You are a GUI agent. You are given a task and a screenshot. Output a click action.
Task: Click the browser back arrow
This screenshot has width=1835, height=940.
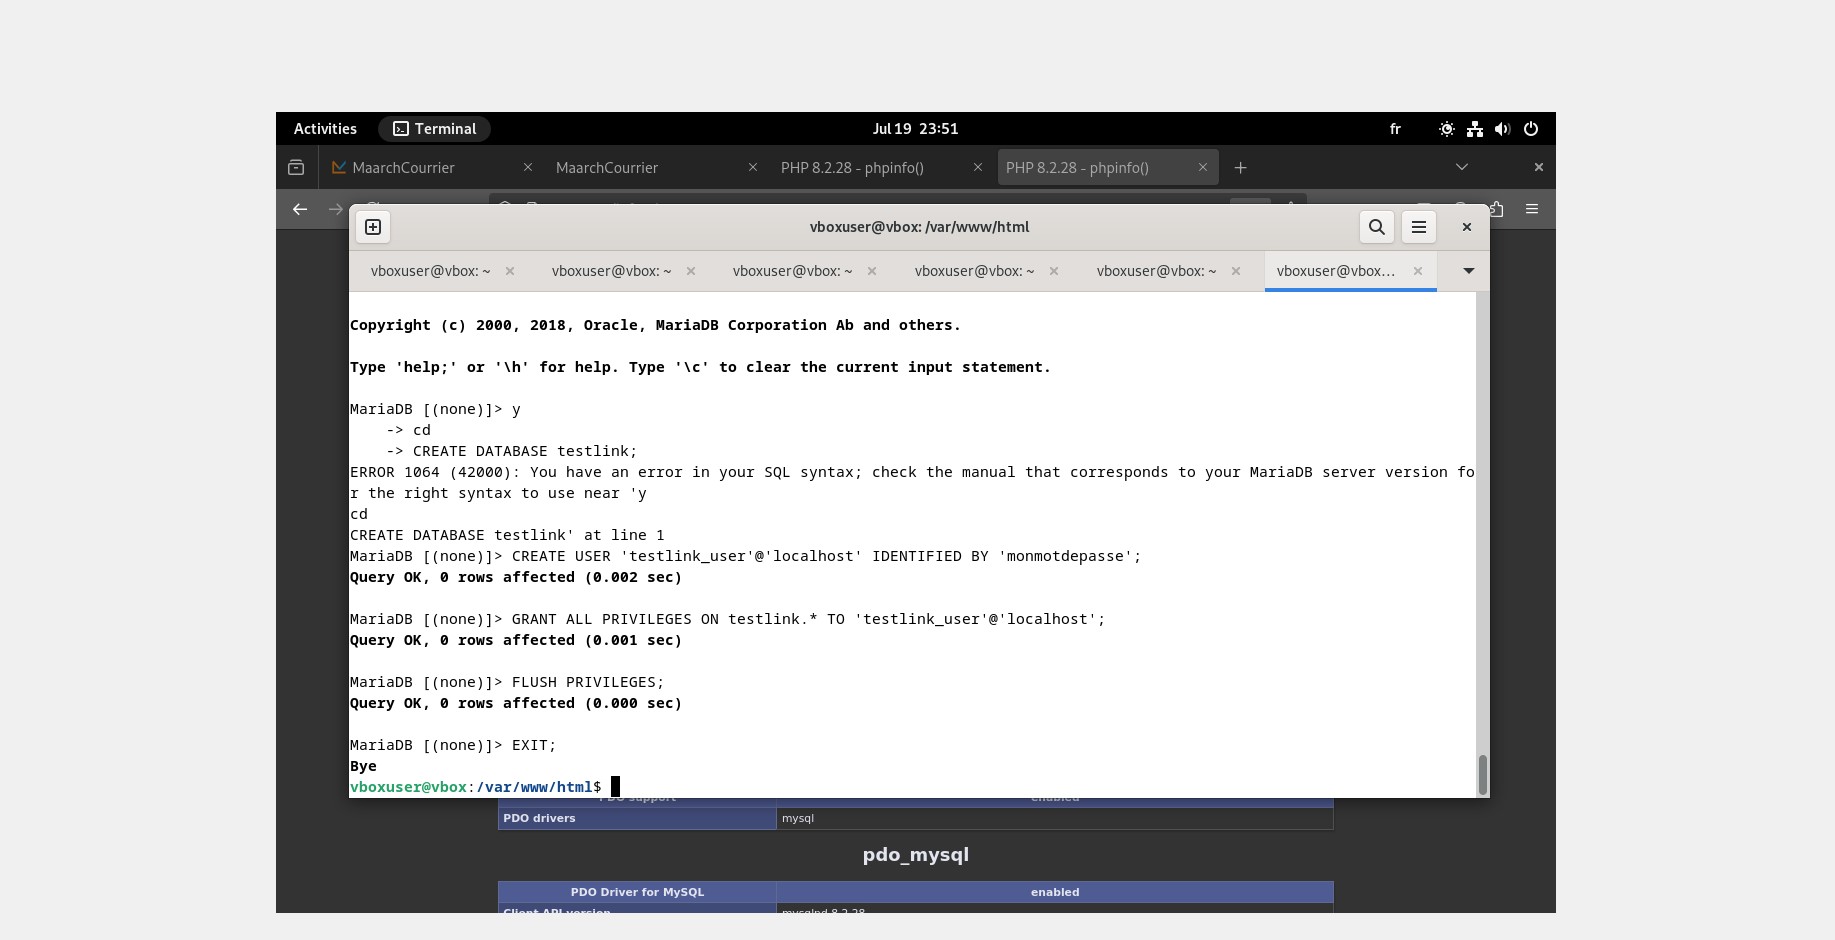click(x=300, y=209)
